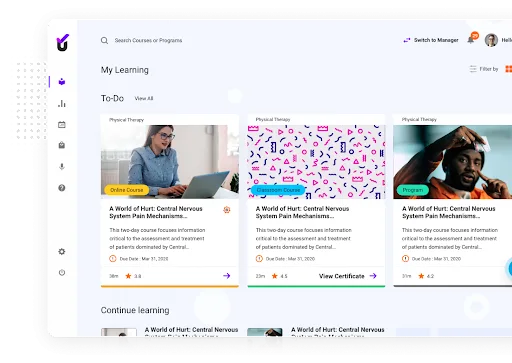Click the blue Classroom Course badge
The image size is (512, 363).
(278, 190)
